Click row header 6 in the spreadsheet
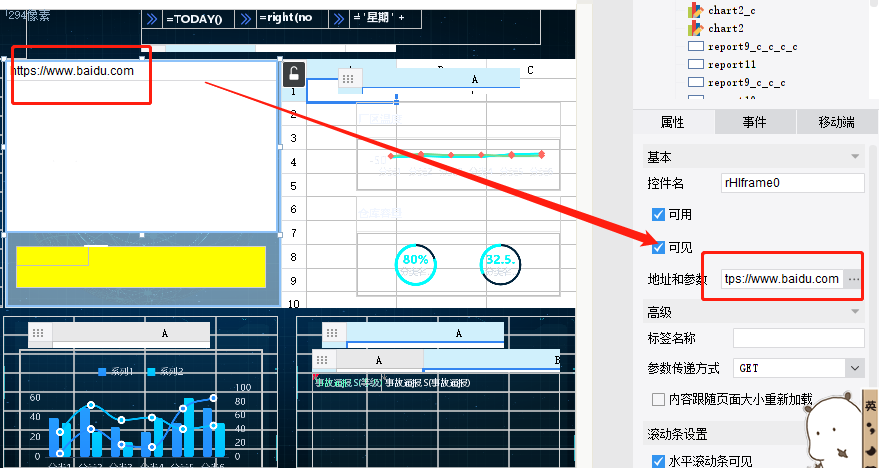 coord(293,209)
